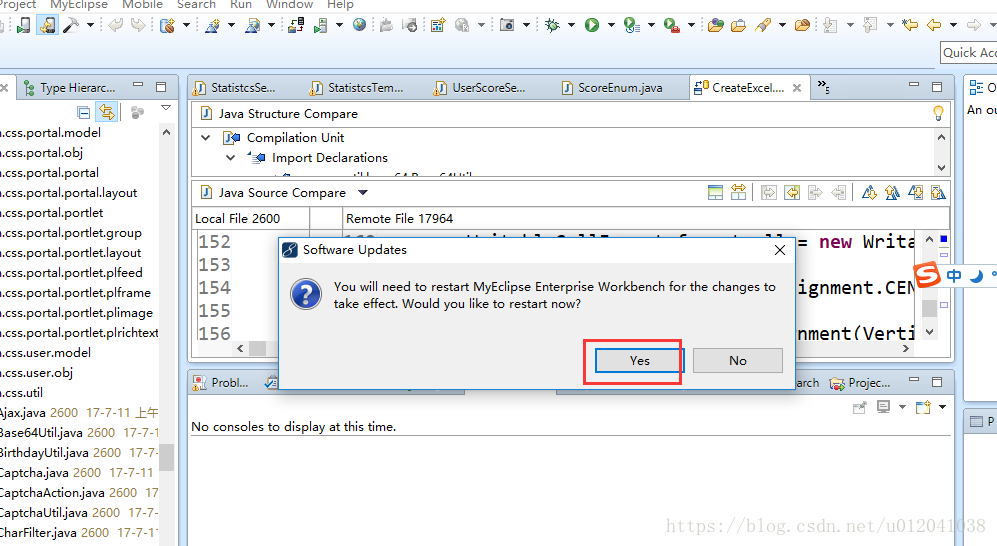Open the Mobile menu
Viewport: 997px width, 546px height.
[x=142, y=5]
